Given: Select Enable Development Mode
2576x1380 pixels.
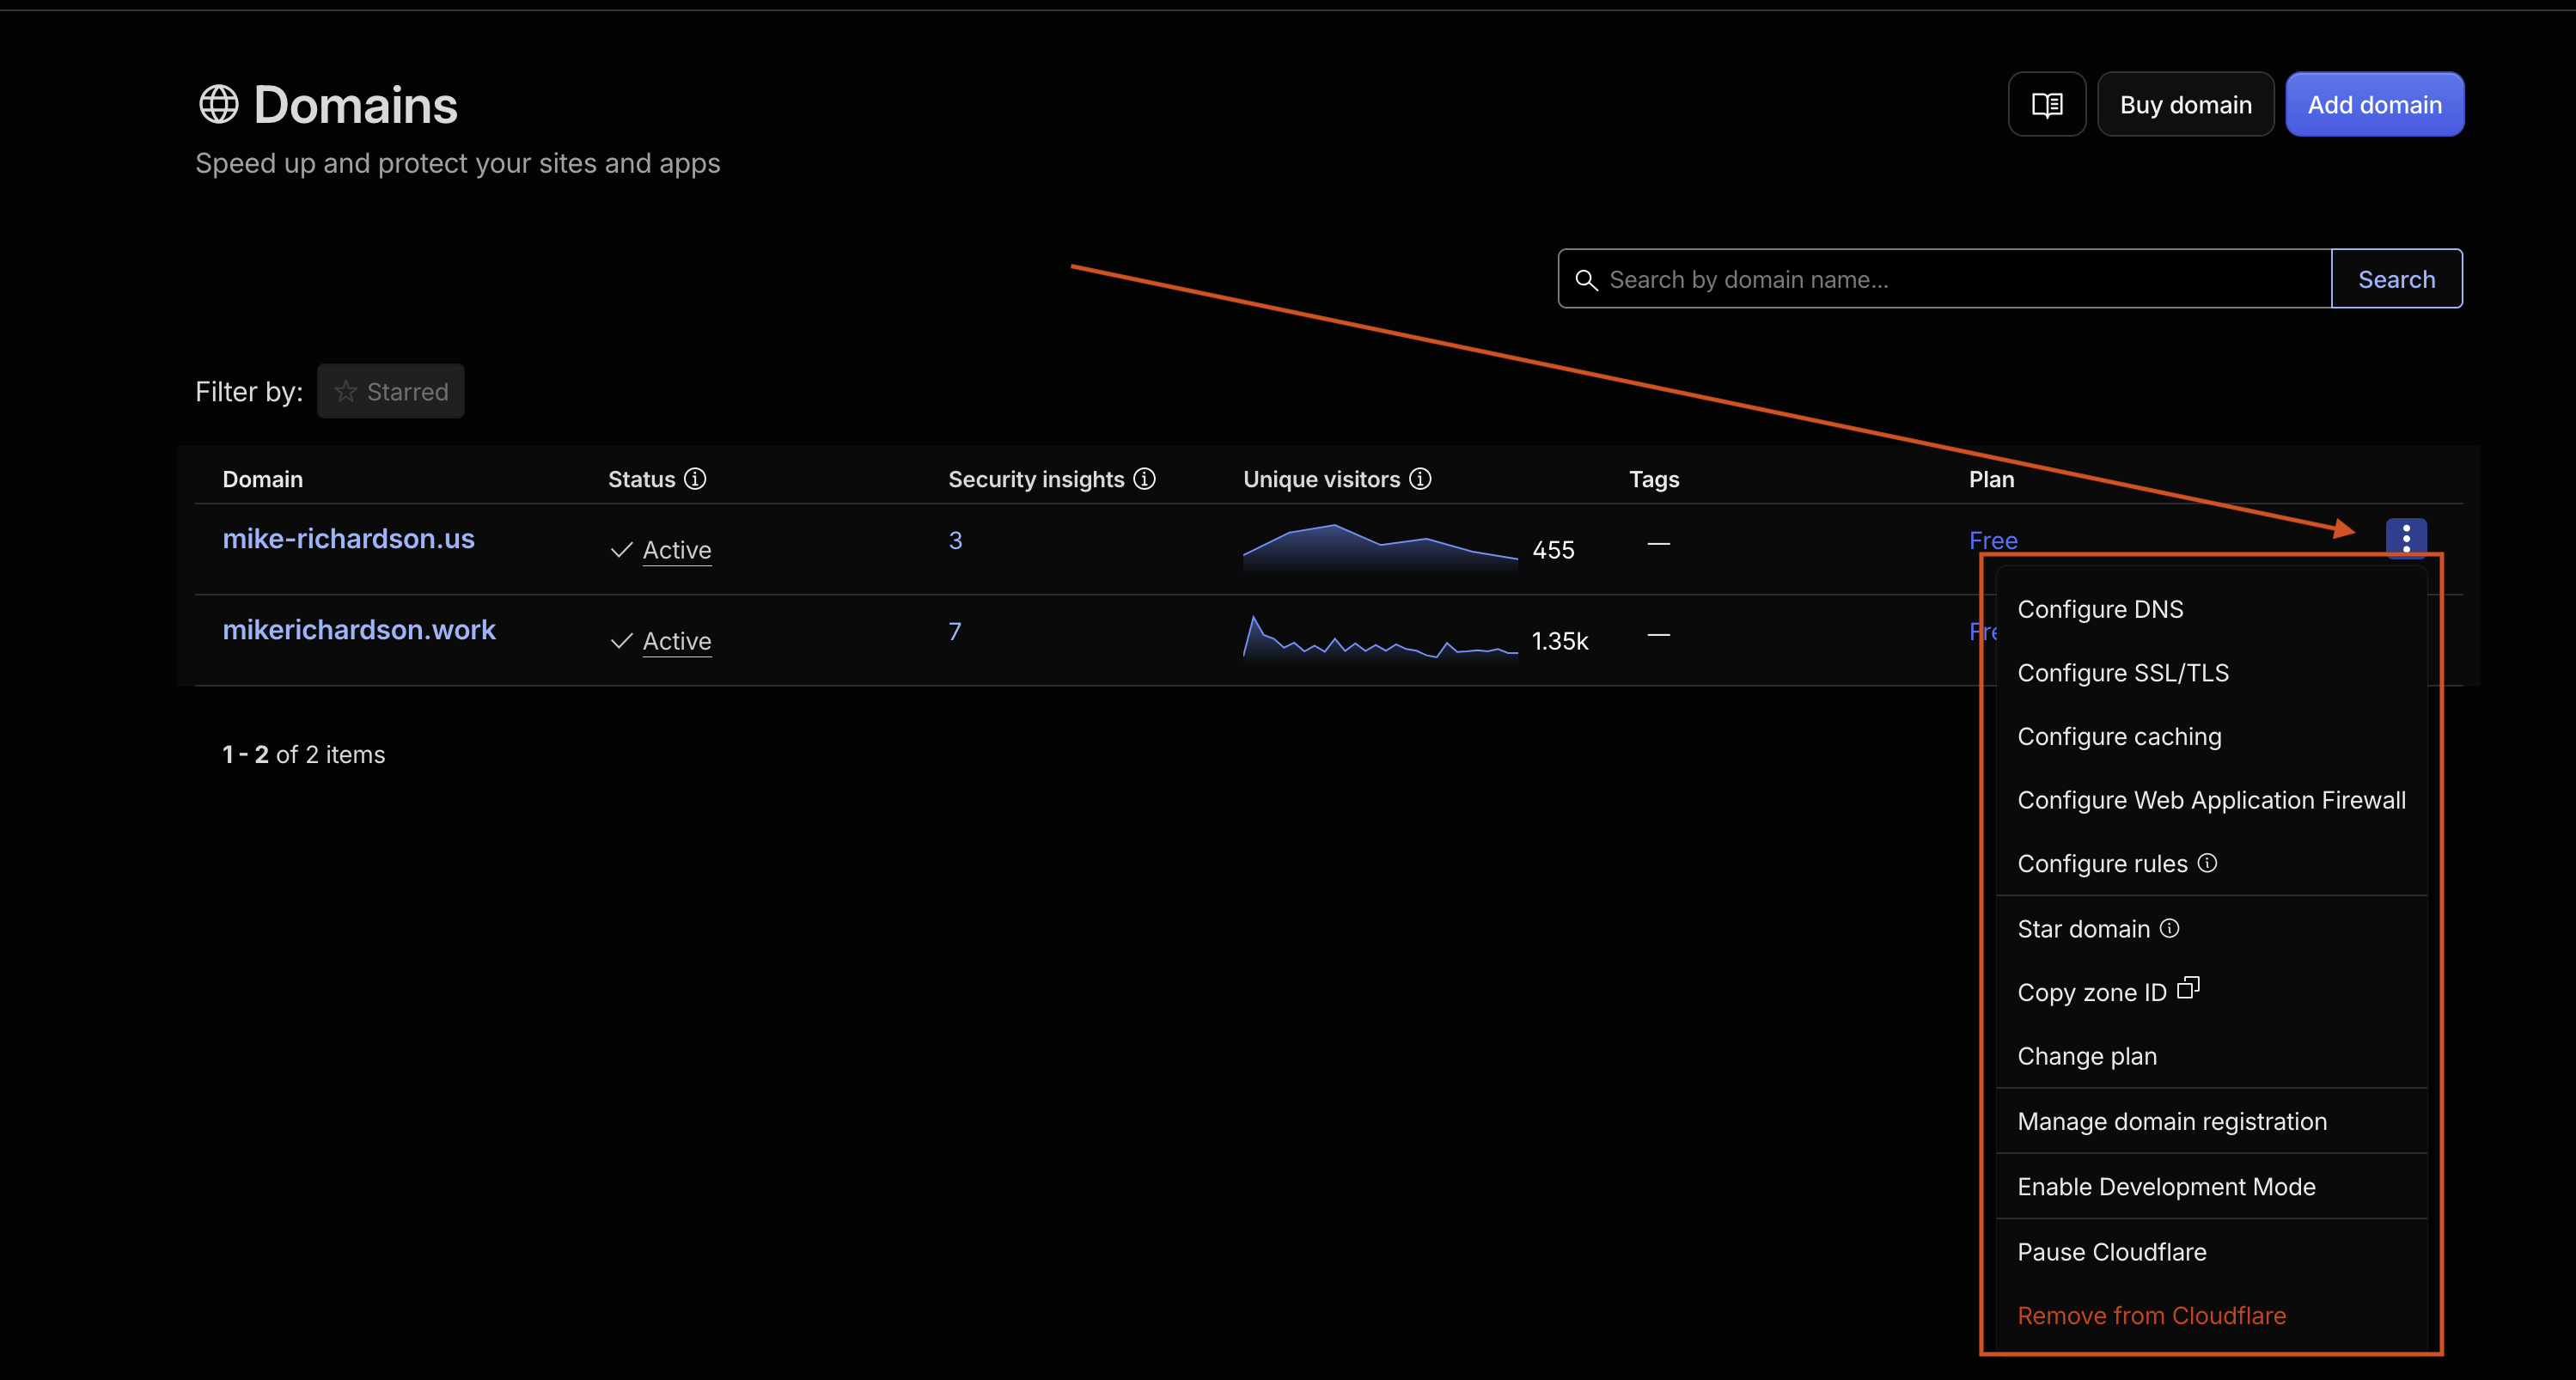Looking at the screenshot, I should [x=2211, y=1187].
